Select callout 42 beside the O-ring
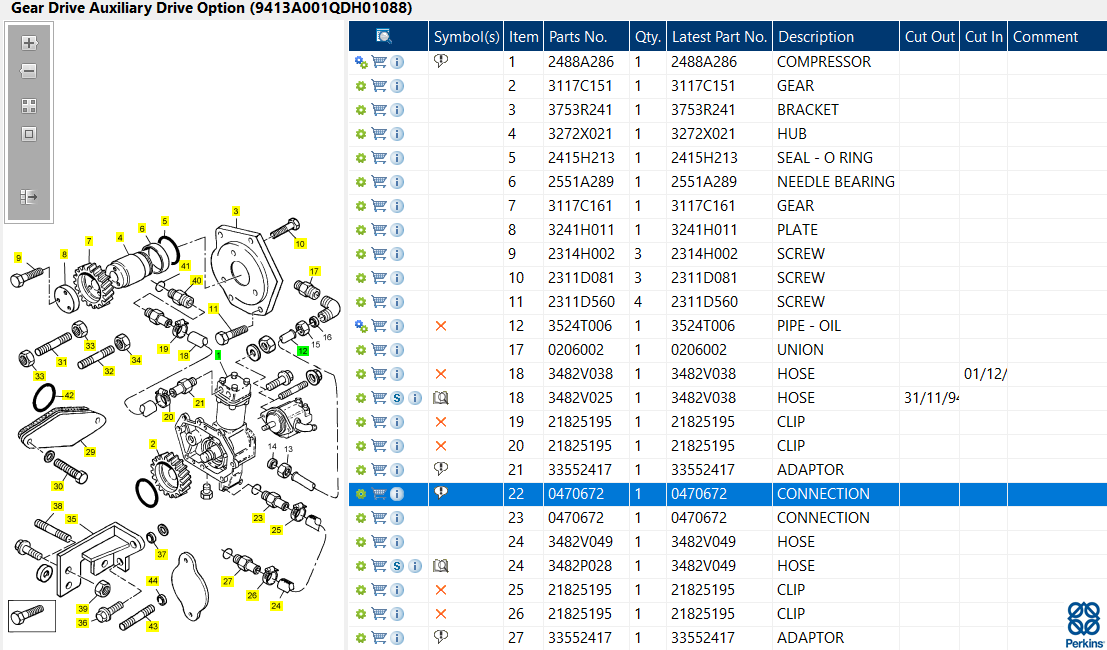Viewport: 1107px width, 650px height. [x=69, y=395]
